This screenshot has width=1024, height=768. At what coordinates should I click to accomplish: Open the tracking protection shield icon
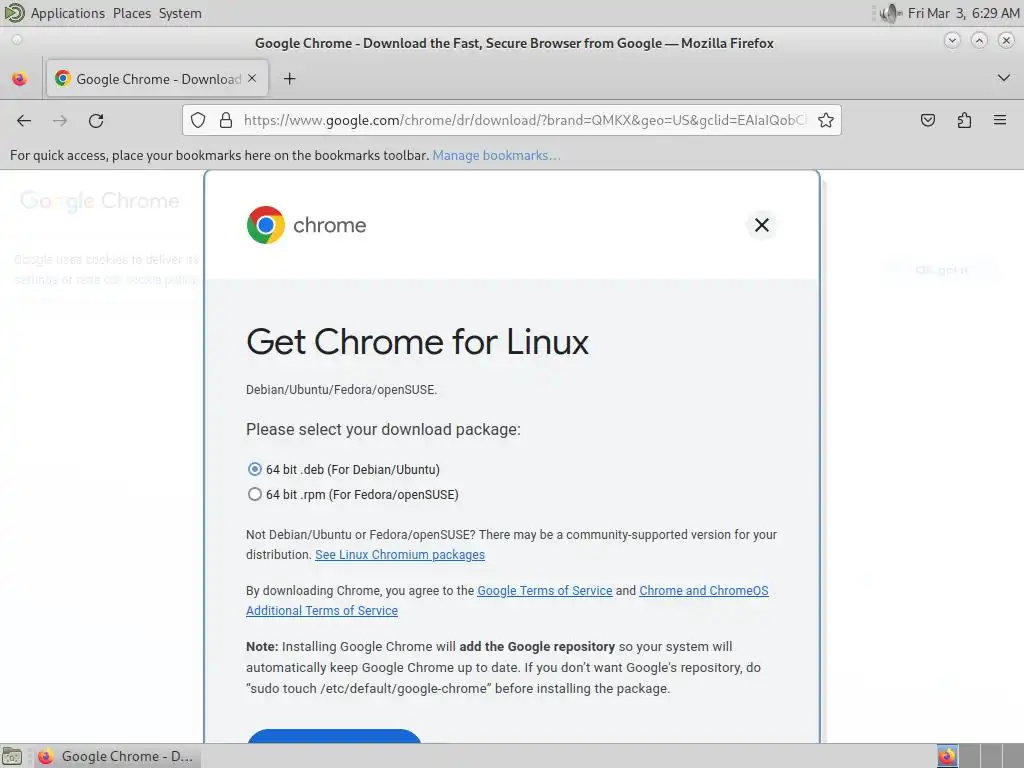(198, 120)
